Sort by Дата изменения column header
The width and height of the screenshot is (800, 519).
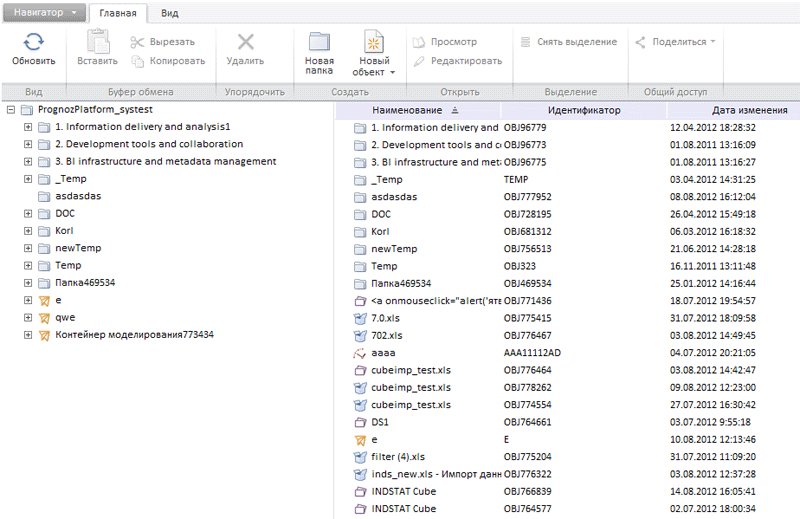pyautogui.click(x=749, y=110)
